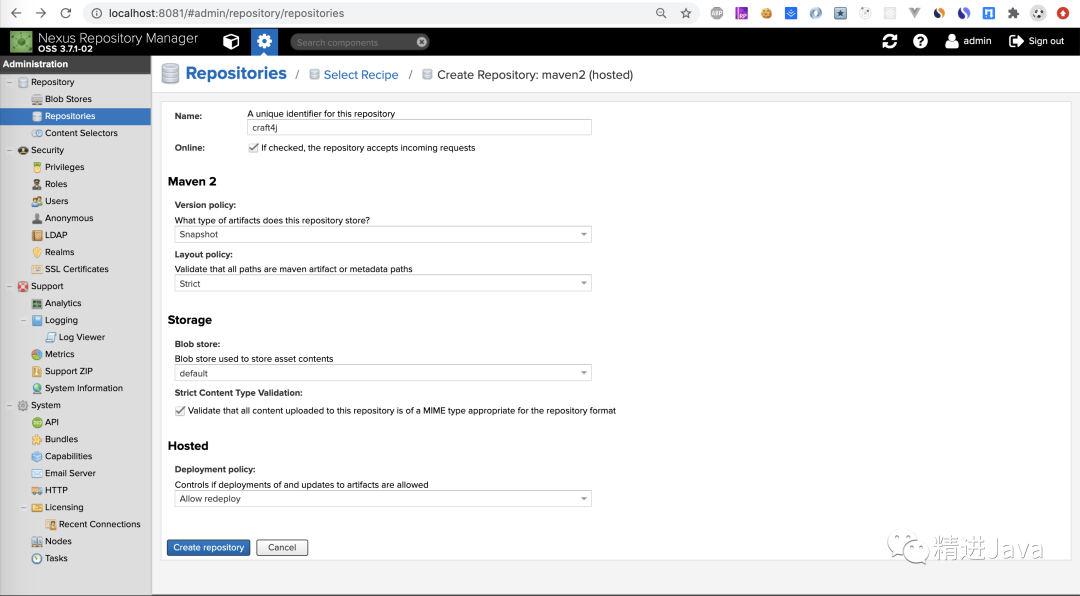Click the Create repository button
Image resolution: width=1080 pixels, height=596 pixels.
point(208,548)
